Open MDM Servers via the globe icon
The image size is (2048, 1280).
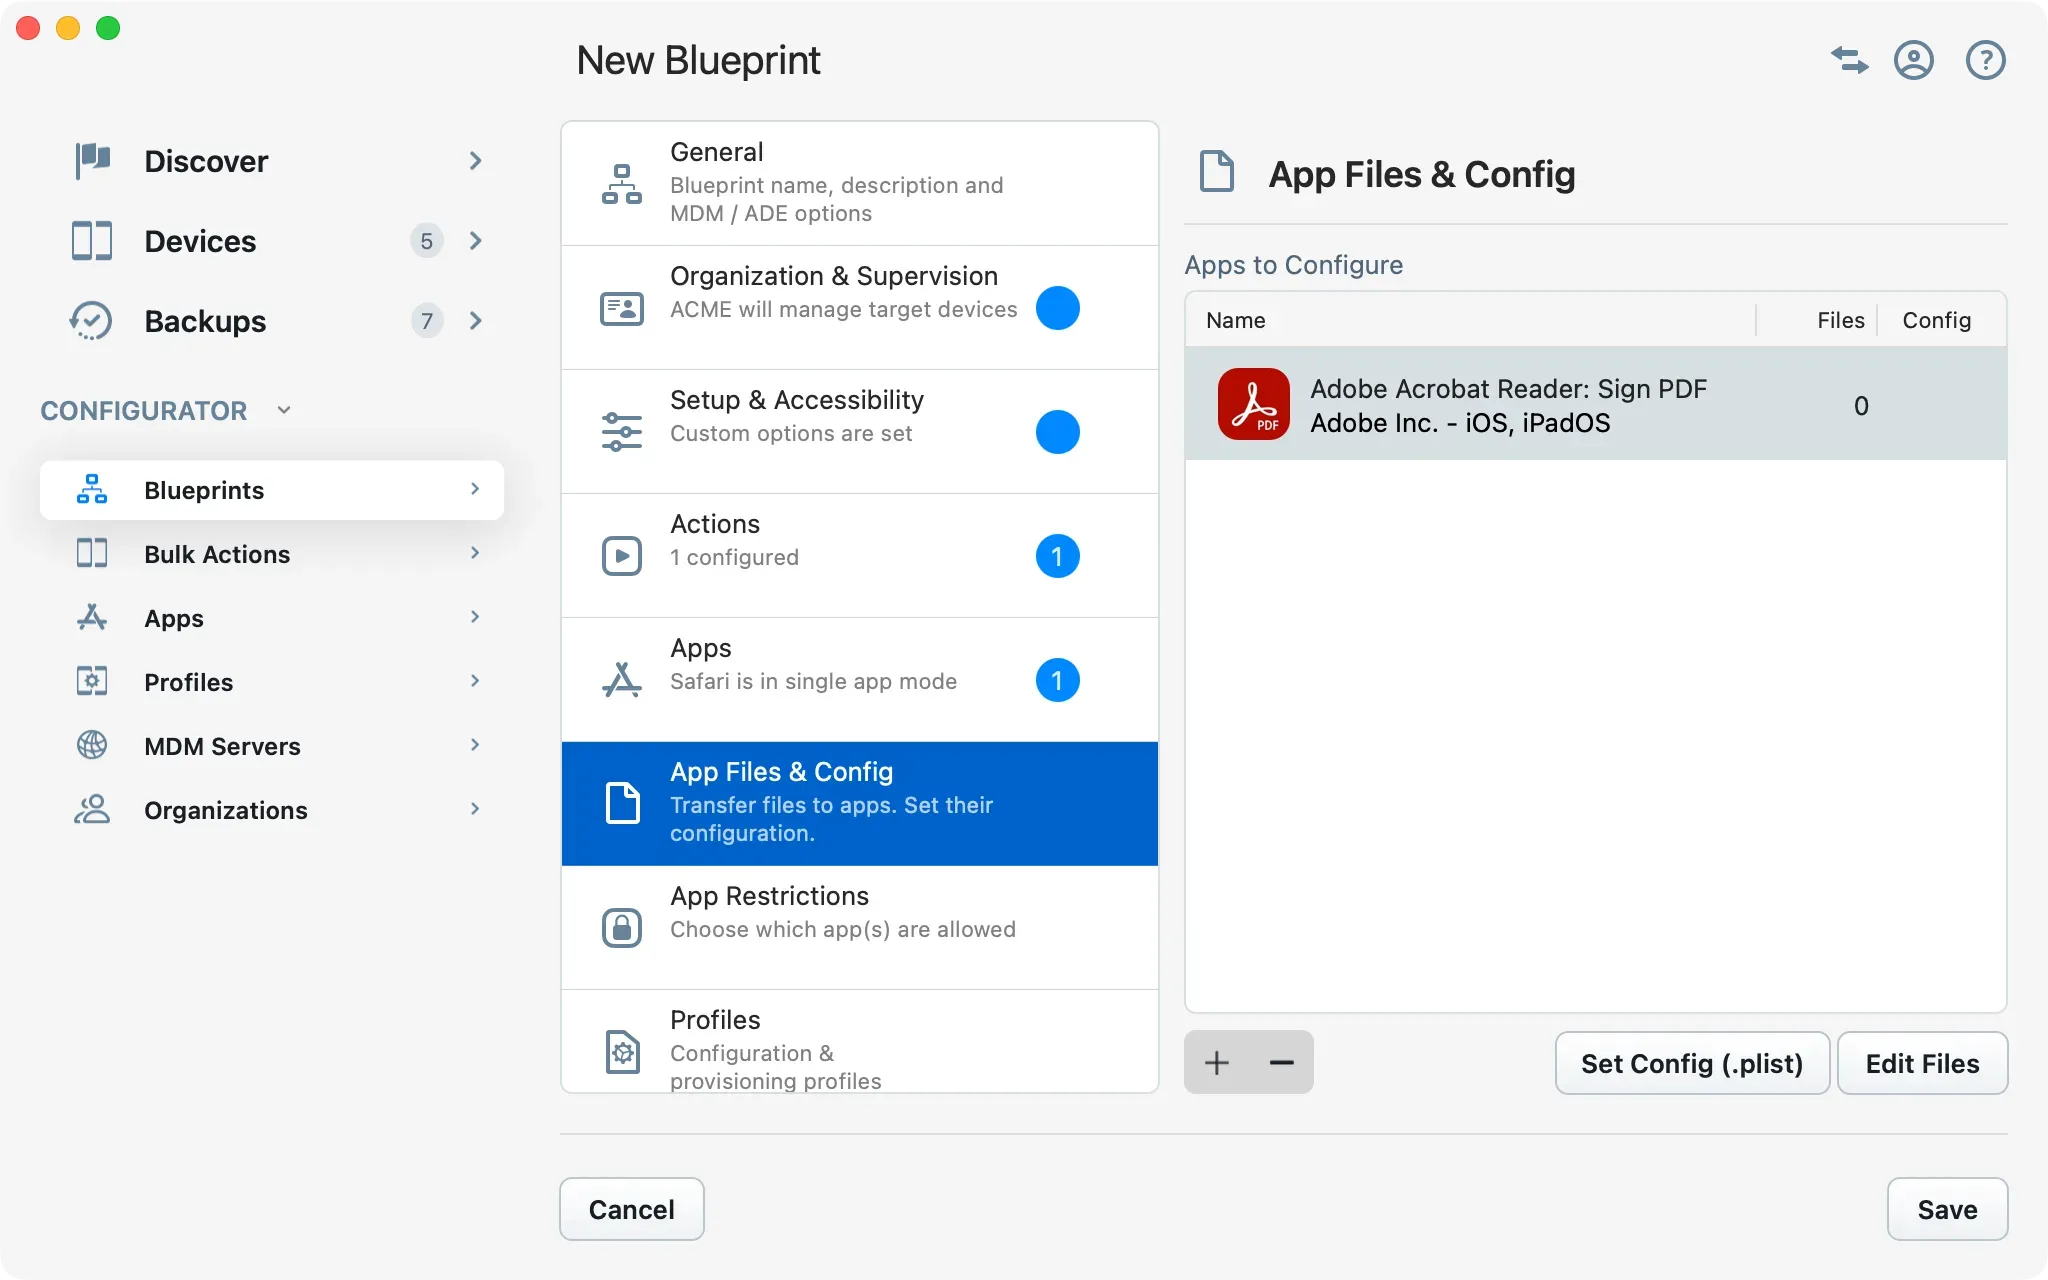coord(91,745)
